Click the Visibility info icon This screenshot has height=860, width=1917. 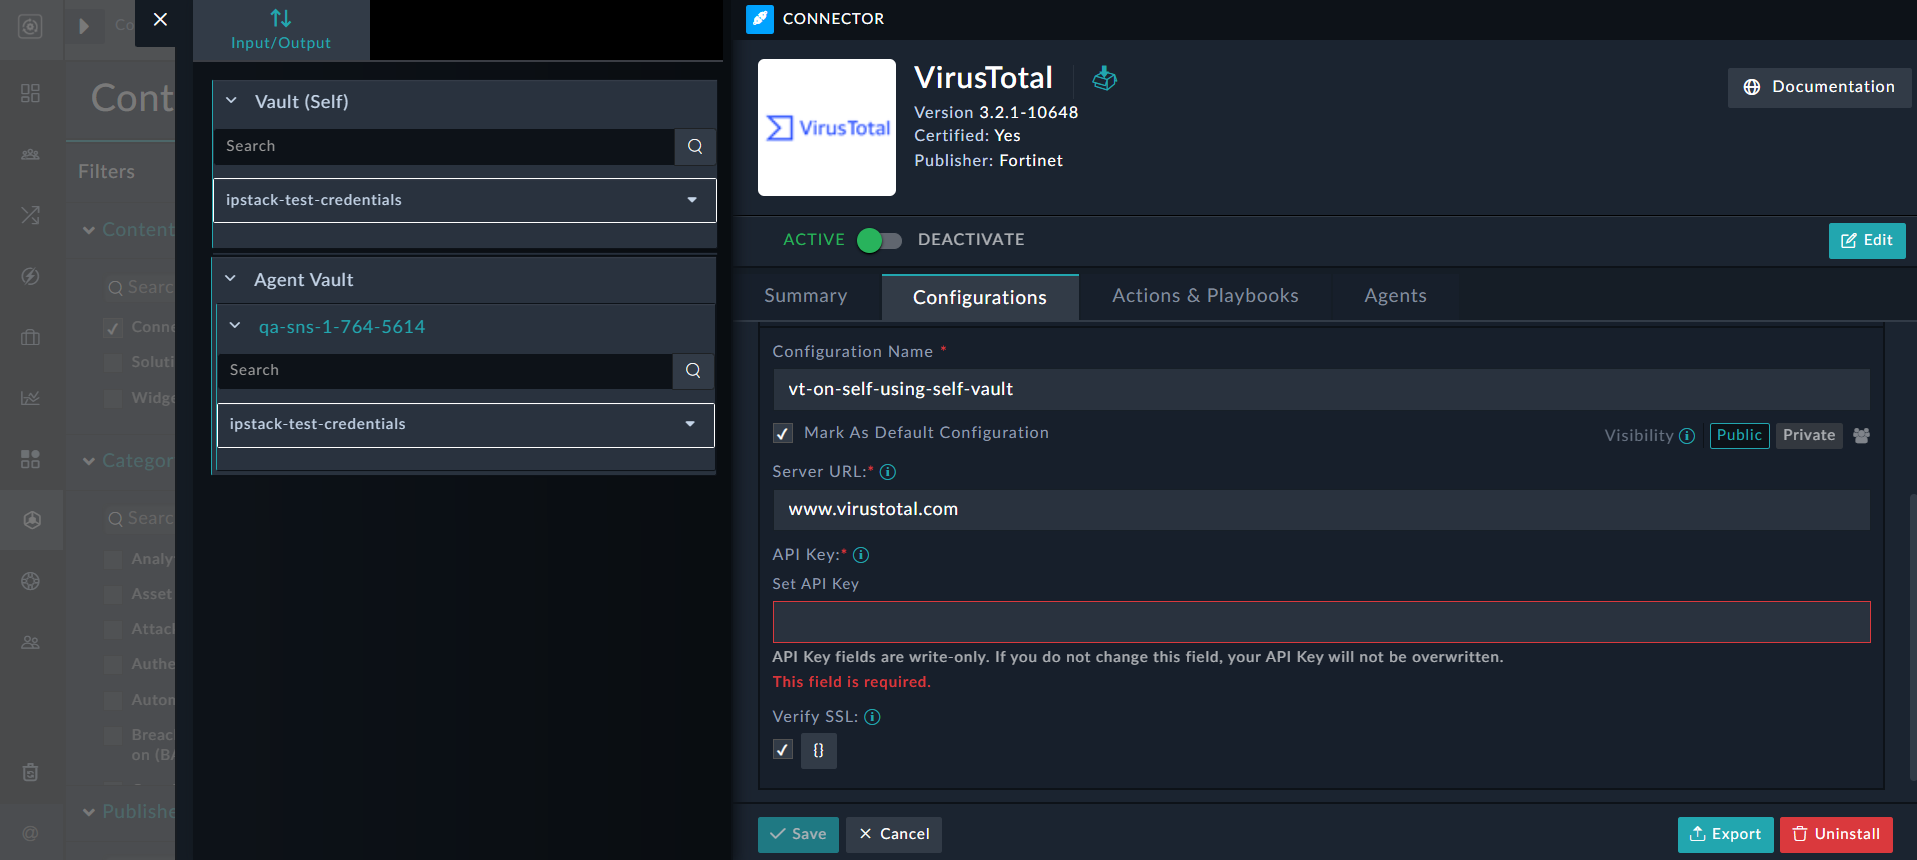(x=1687, y=436)
